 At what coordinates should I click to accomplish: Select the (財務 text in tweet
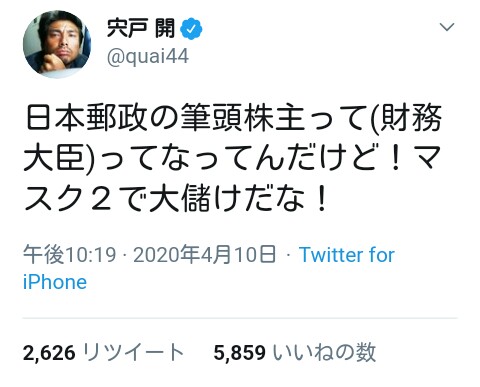[406, 118]
